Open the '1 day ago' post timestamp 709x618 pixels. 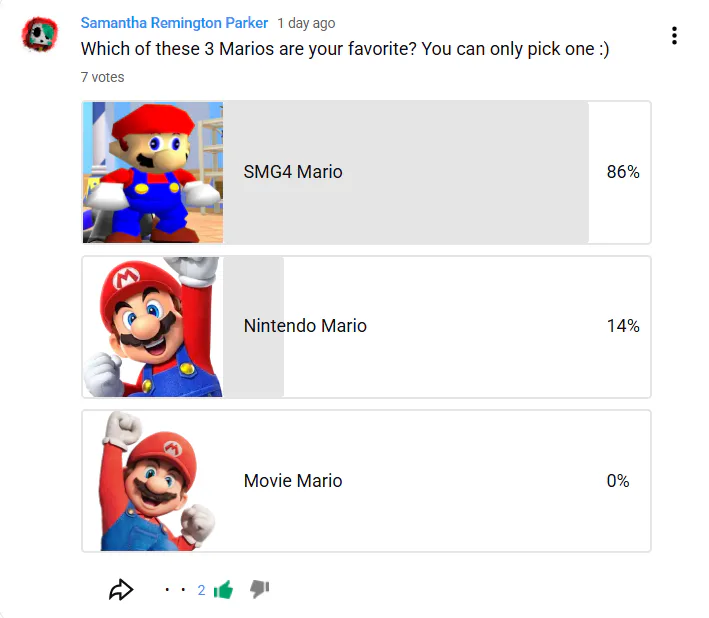coord(306,23)
